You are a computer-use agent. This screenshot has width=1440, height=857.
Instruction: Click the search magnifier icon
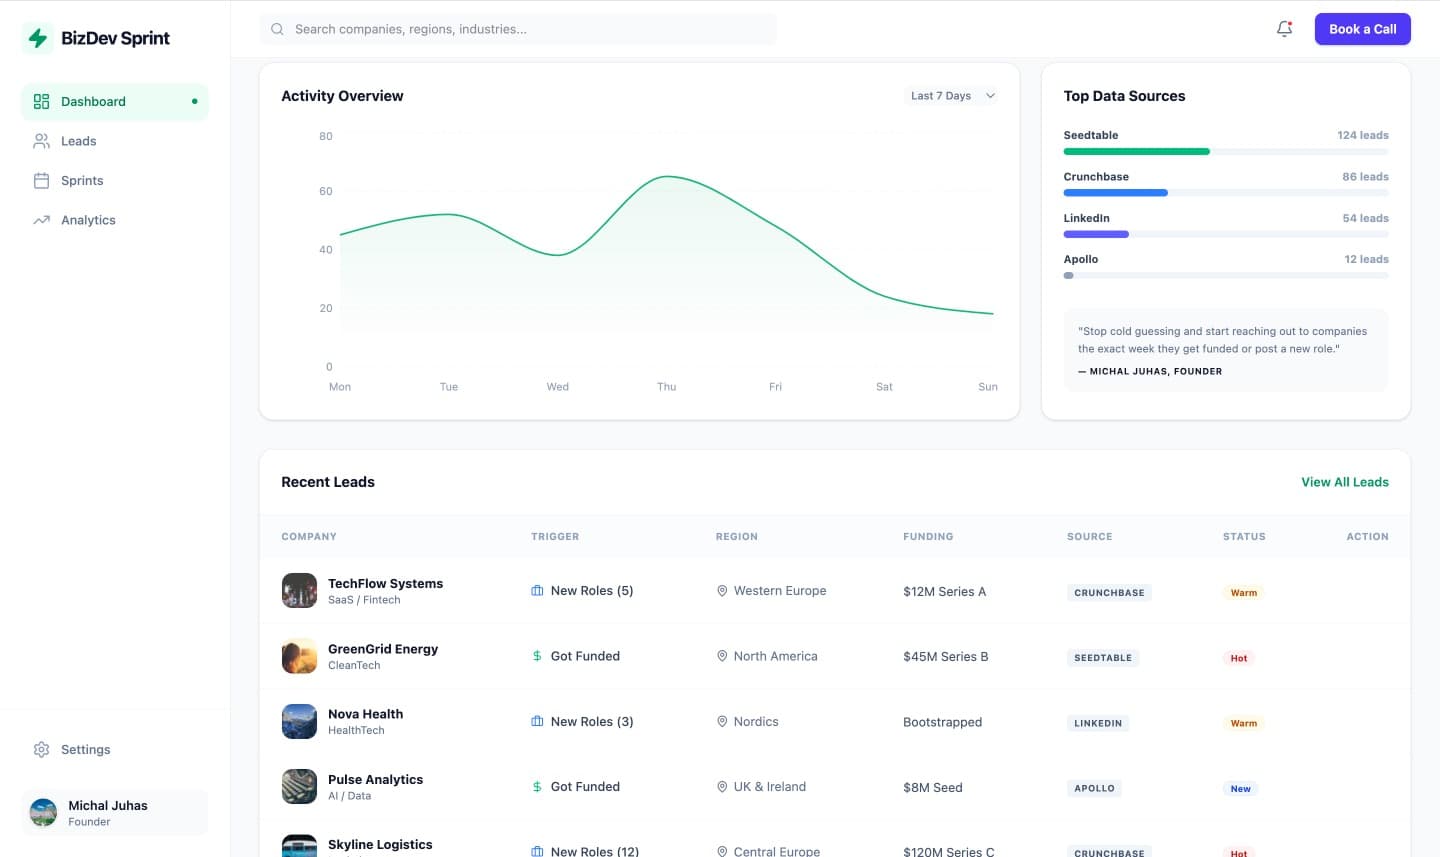277,29
